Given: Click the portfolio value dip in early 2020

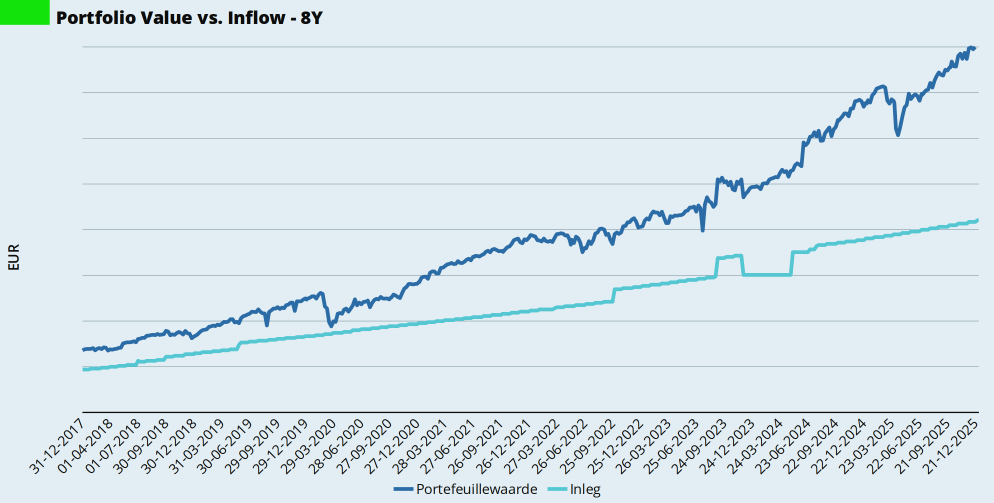Looking at the screenshot, I should (x=331, y=325).
